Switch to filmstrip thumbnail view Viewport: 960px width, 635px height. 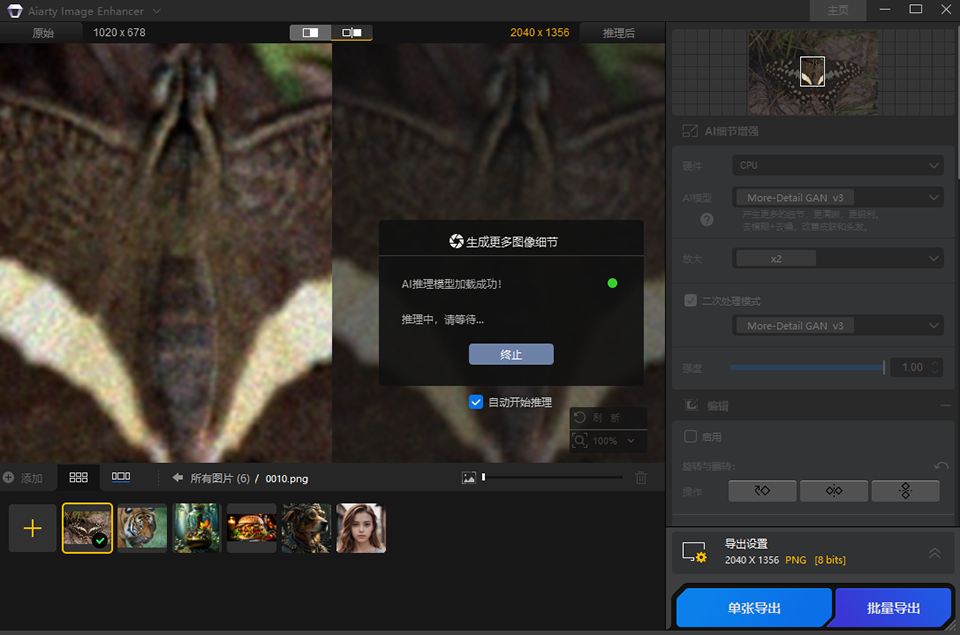tap(121, 476)
